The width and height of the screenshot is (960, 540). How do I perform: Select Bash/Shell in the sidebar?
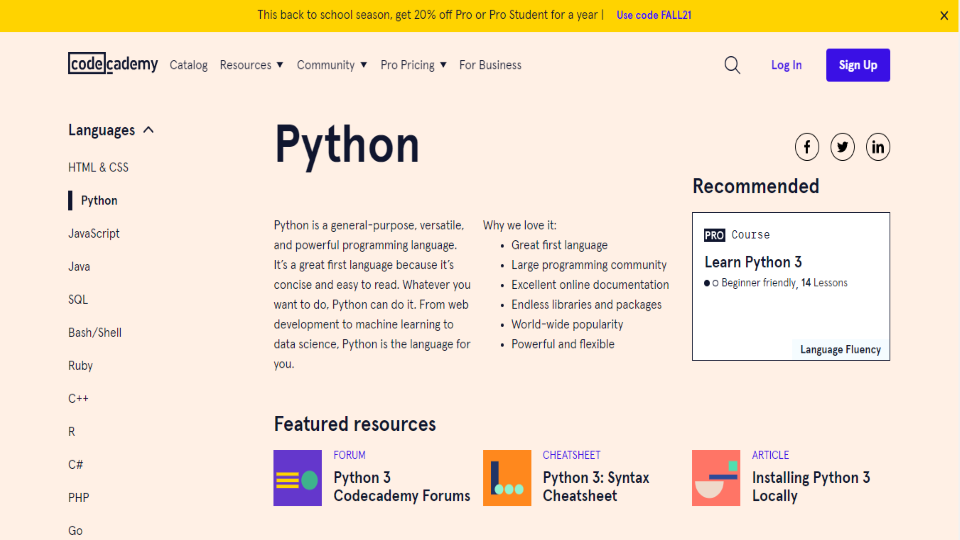coord(95,332)
